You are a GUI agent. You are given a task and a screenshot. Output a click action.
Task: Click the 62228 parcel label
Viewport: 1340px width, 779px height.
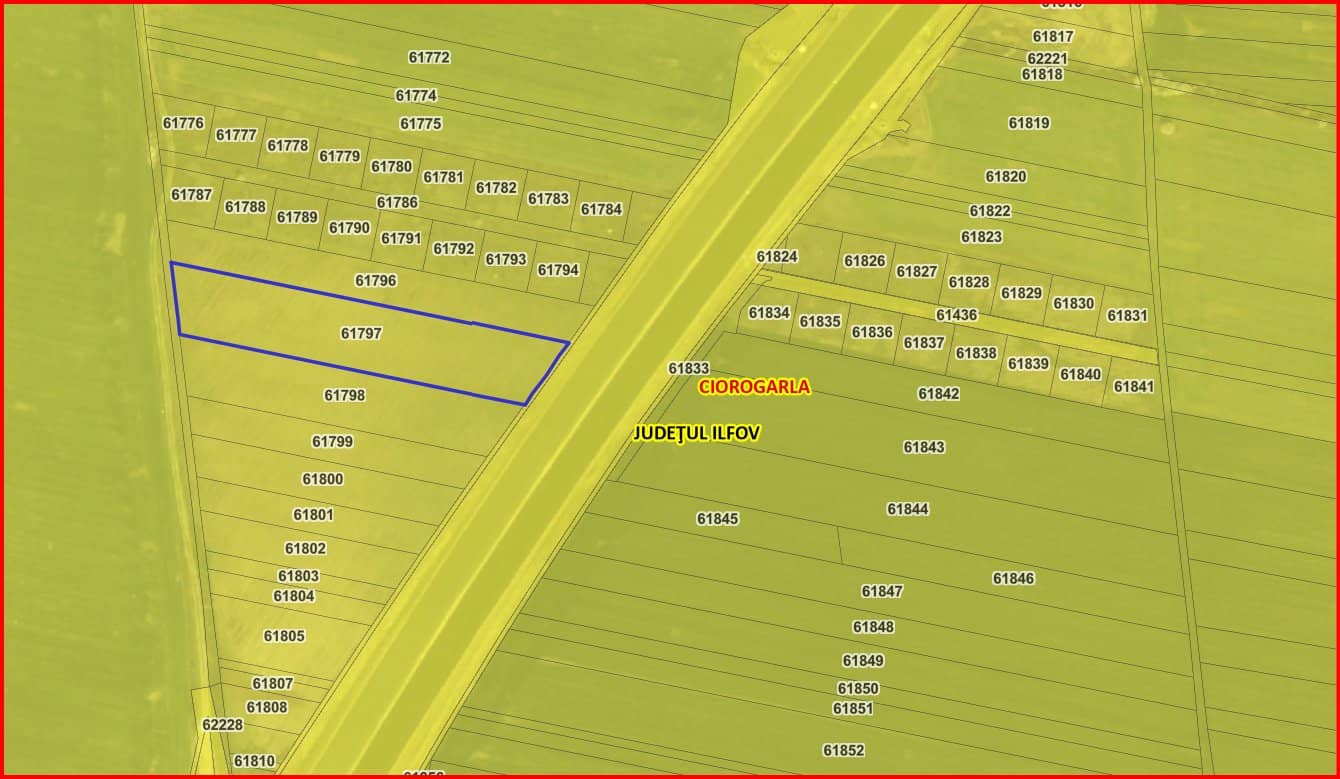point(222,724)
